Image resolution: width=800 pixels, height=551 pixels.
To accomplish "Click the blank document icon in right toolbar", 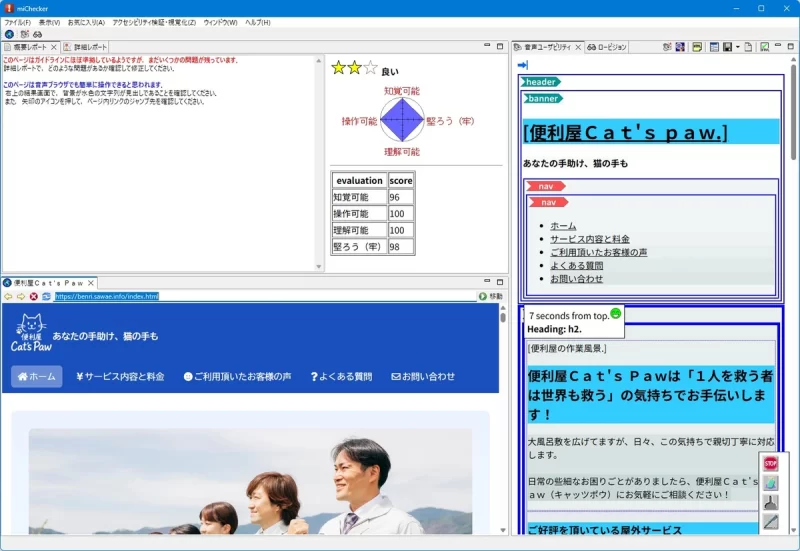I will pyautogui.click(x=748, y=47).
